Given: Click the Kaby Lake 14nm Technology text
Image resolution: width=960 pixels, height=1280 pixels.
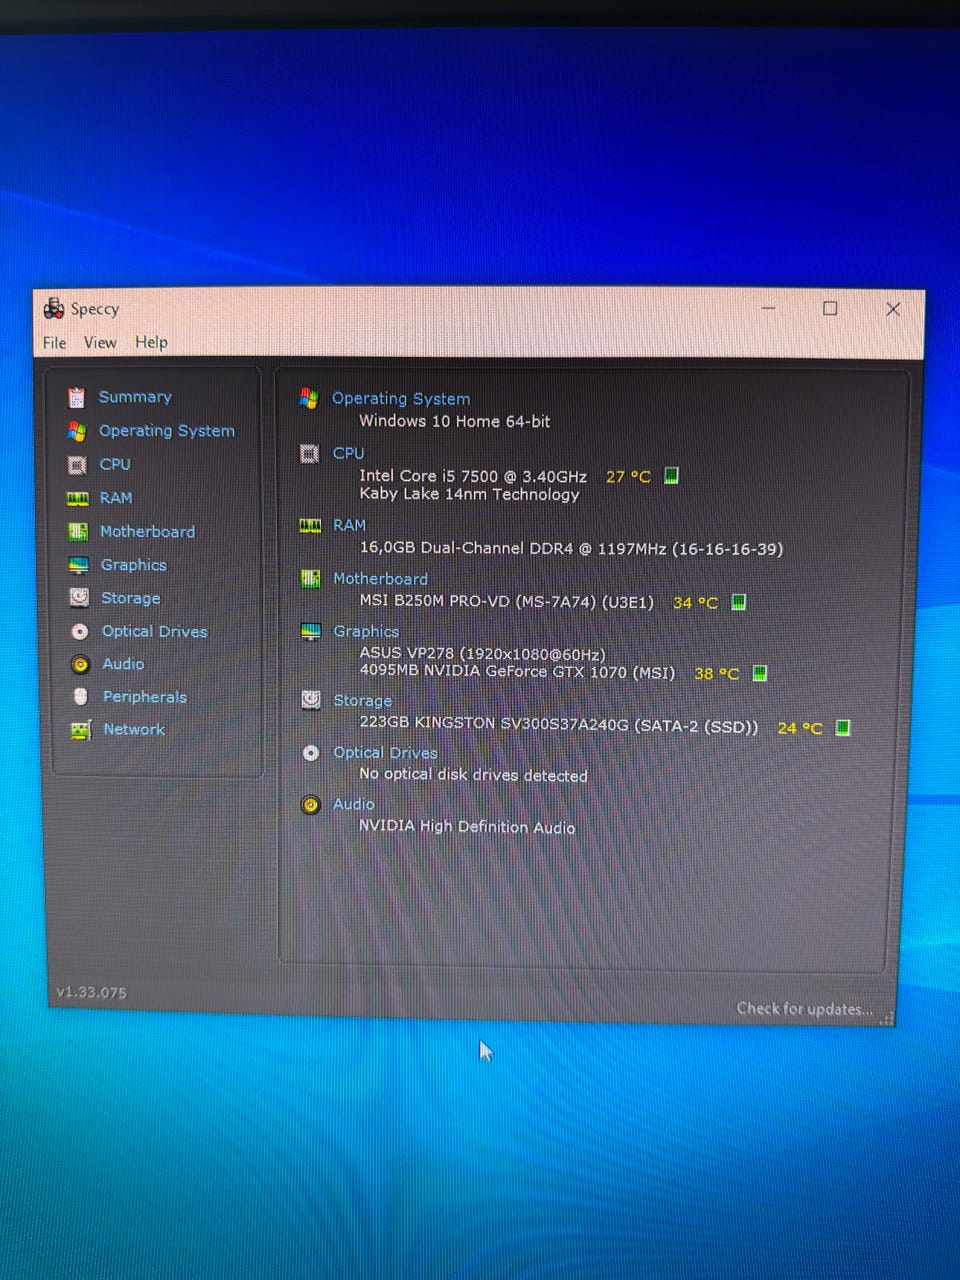Looking at the screenshot, I should pos(469,494).
